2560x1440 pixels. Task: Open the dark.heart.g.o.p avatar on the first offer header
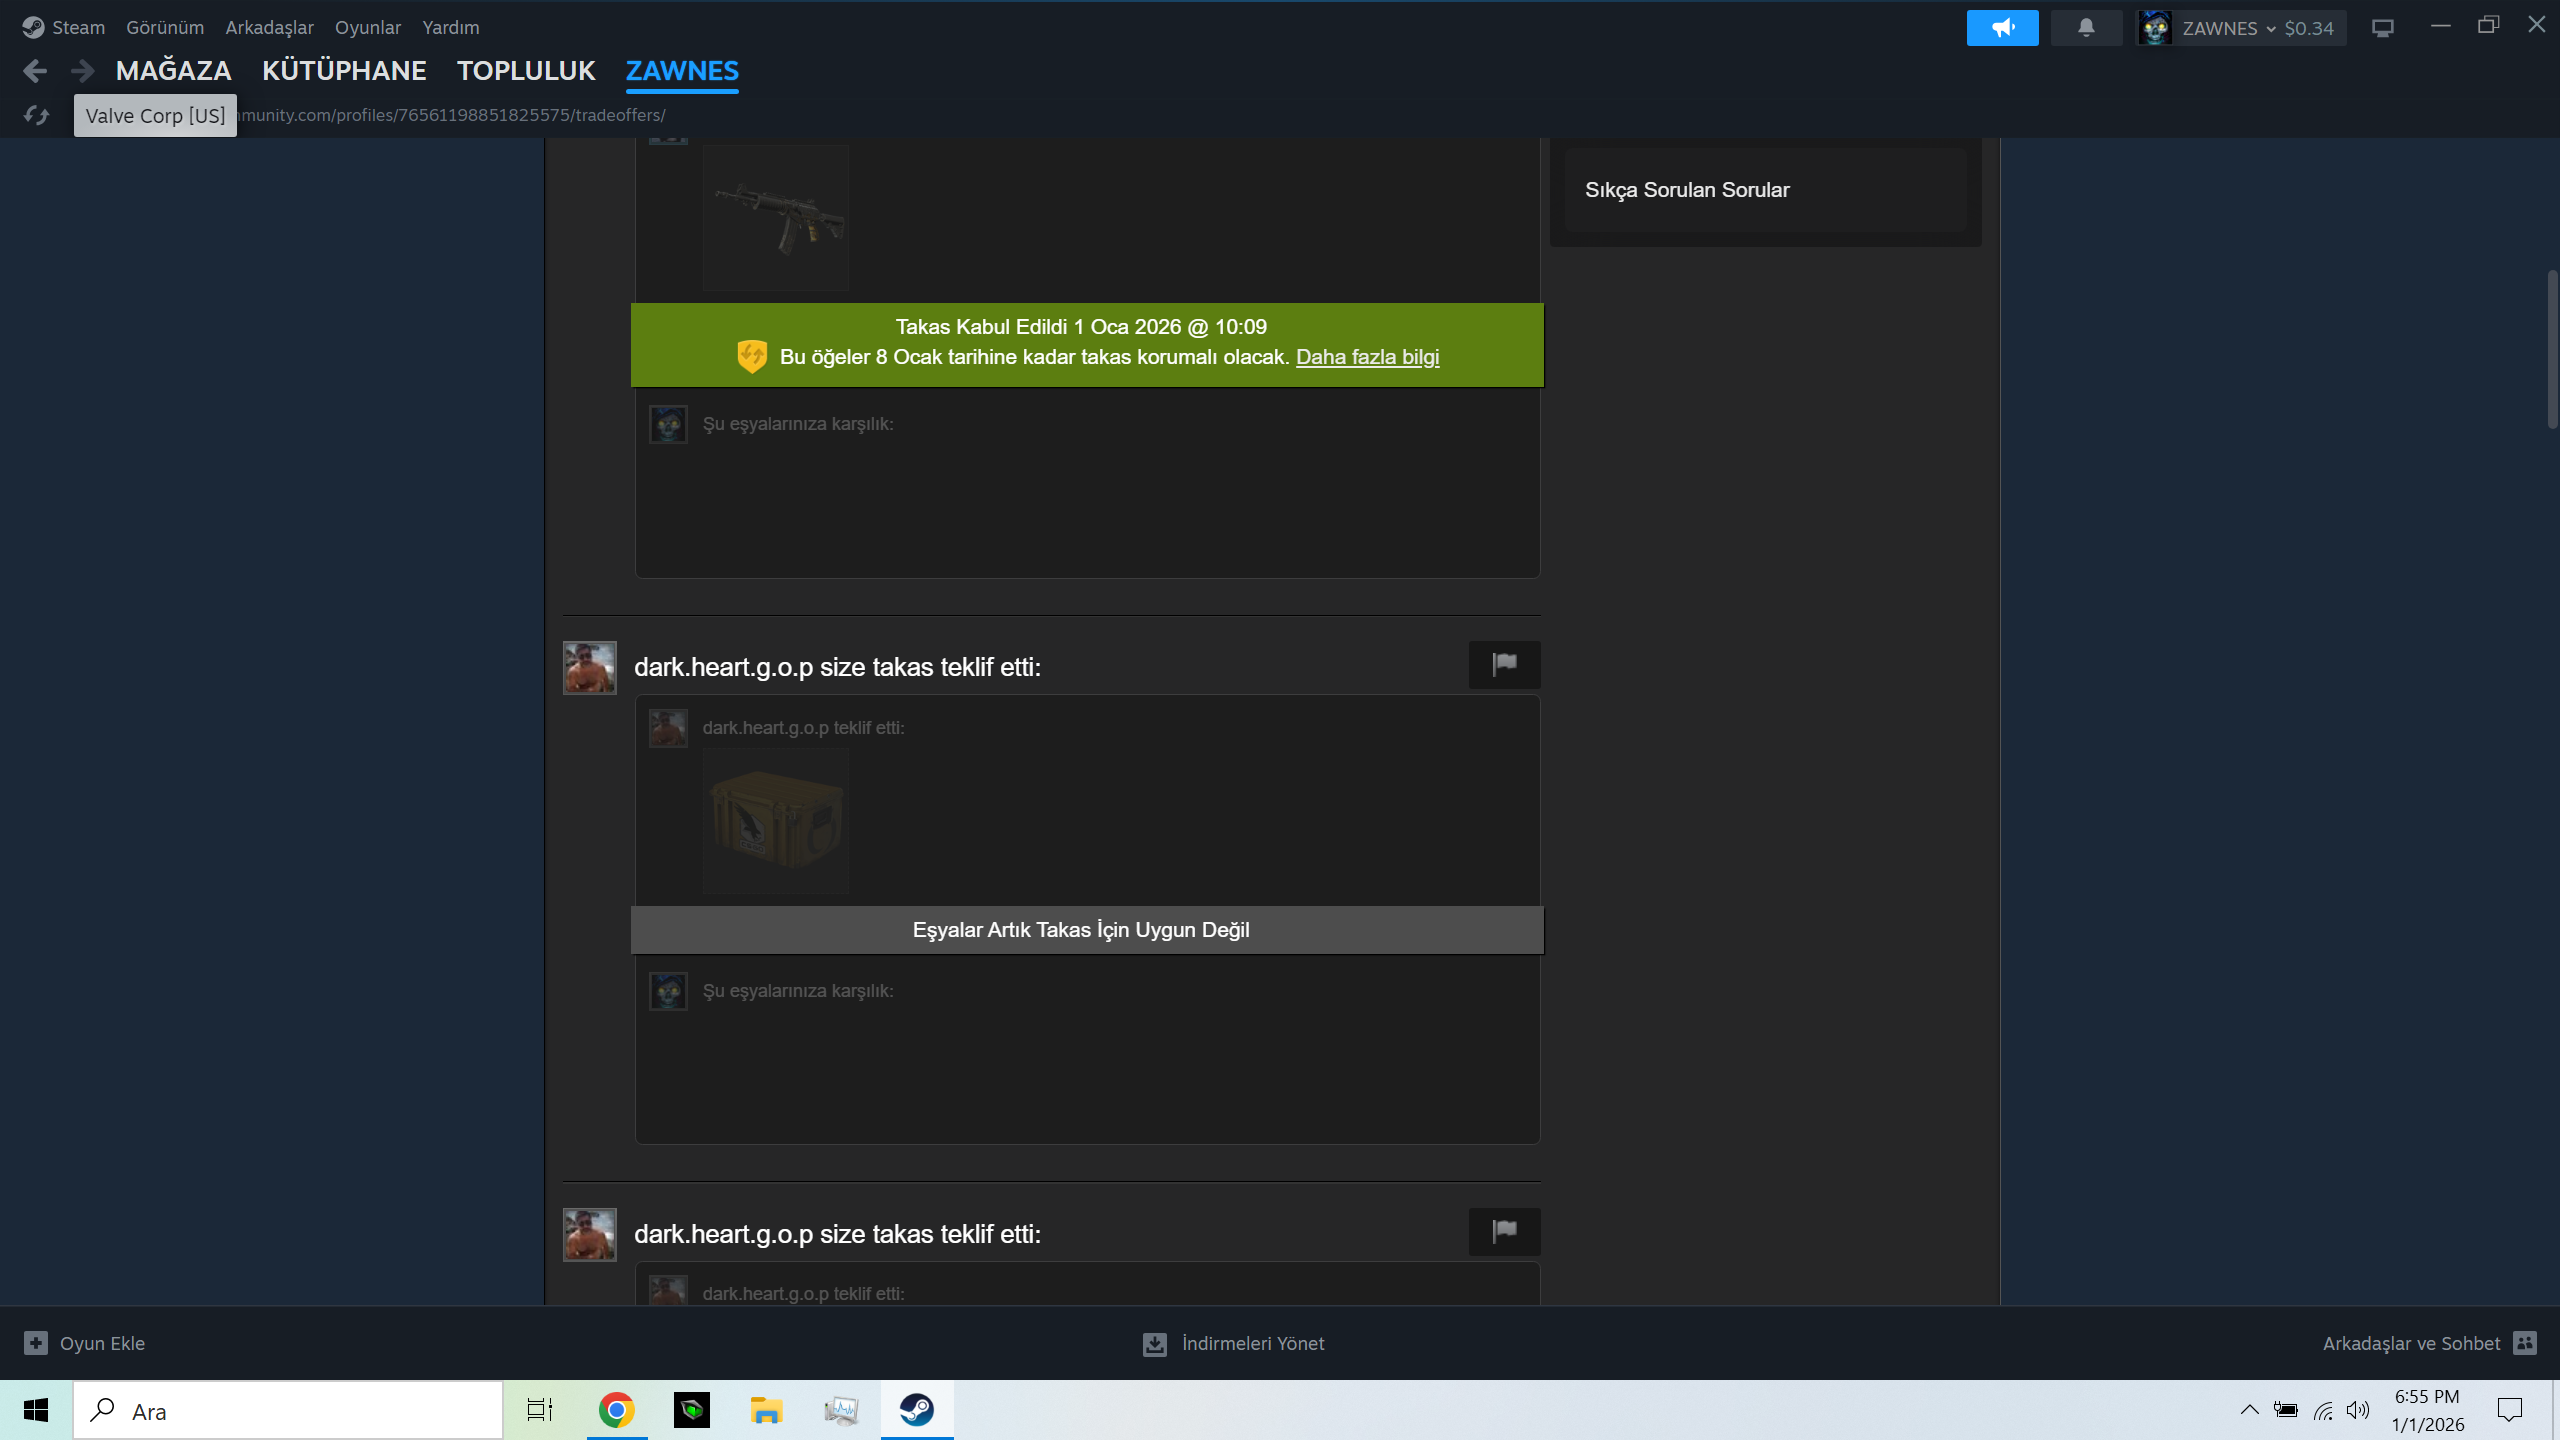pyautogui.click(x=590, y=668)
